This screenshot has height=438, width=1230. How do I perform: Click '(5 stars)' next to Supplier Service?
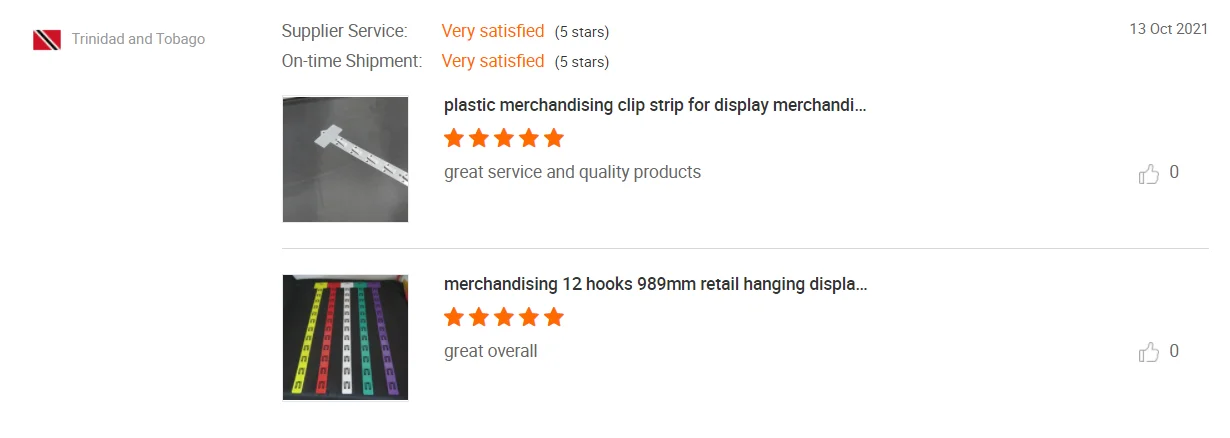coord(582,32)
